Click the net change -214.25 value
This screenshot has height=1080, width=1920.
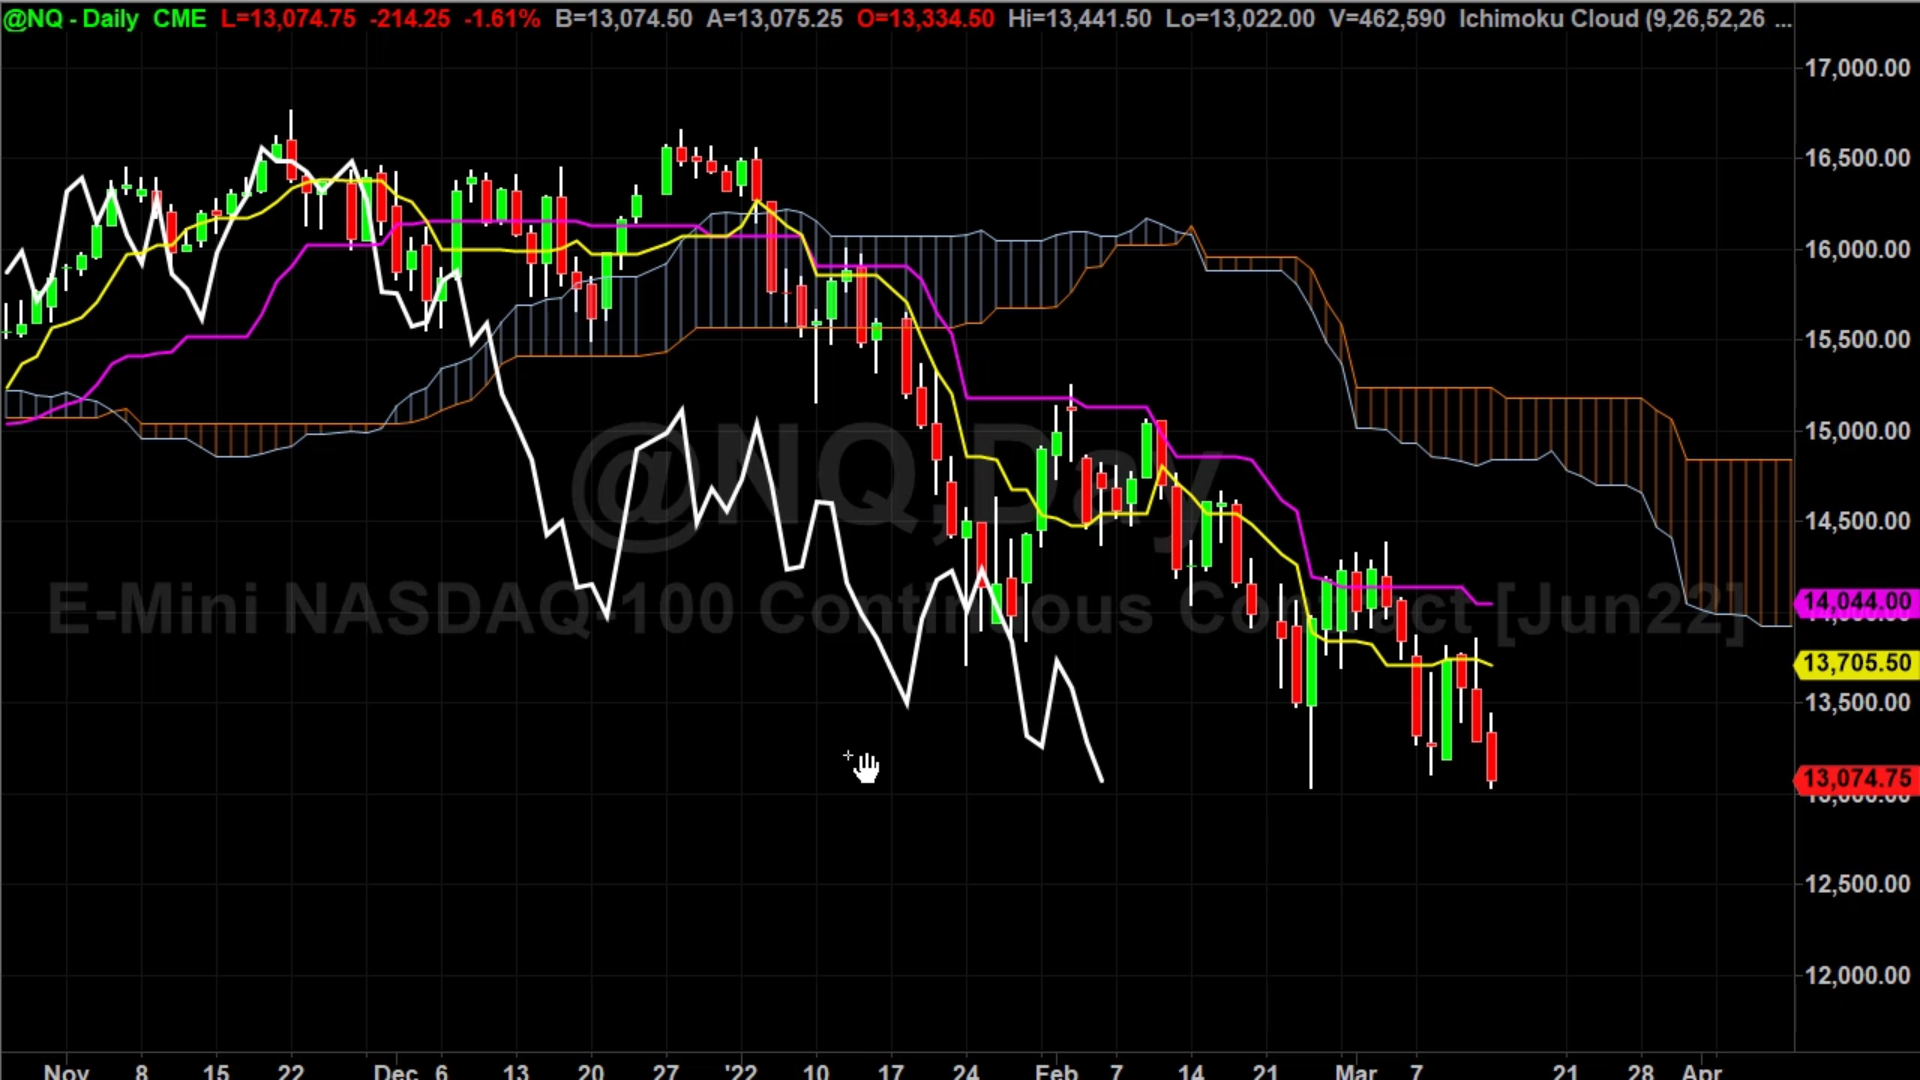pyautogui.click(x=410, y=19)
